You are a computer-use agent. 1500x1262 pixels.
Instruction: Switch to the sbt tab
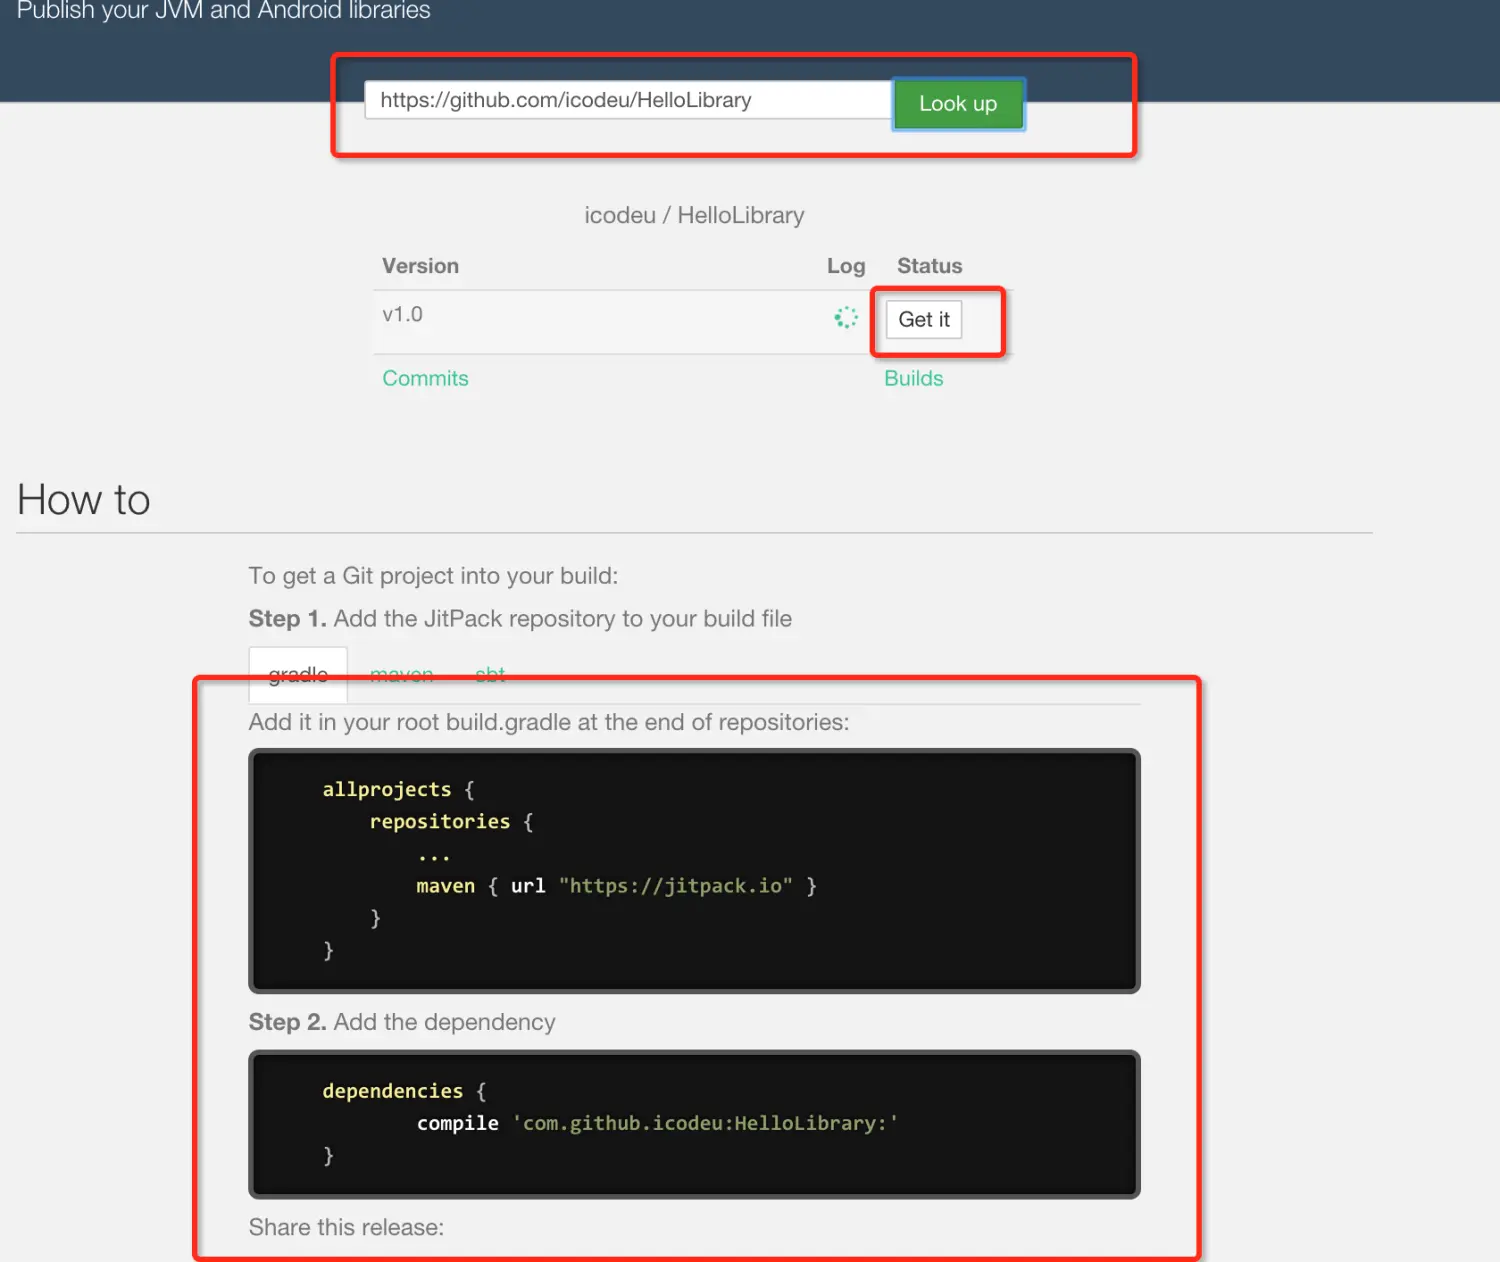pos(491,675)
